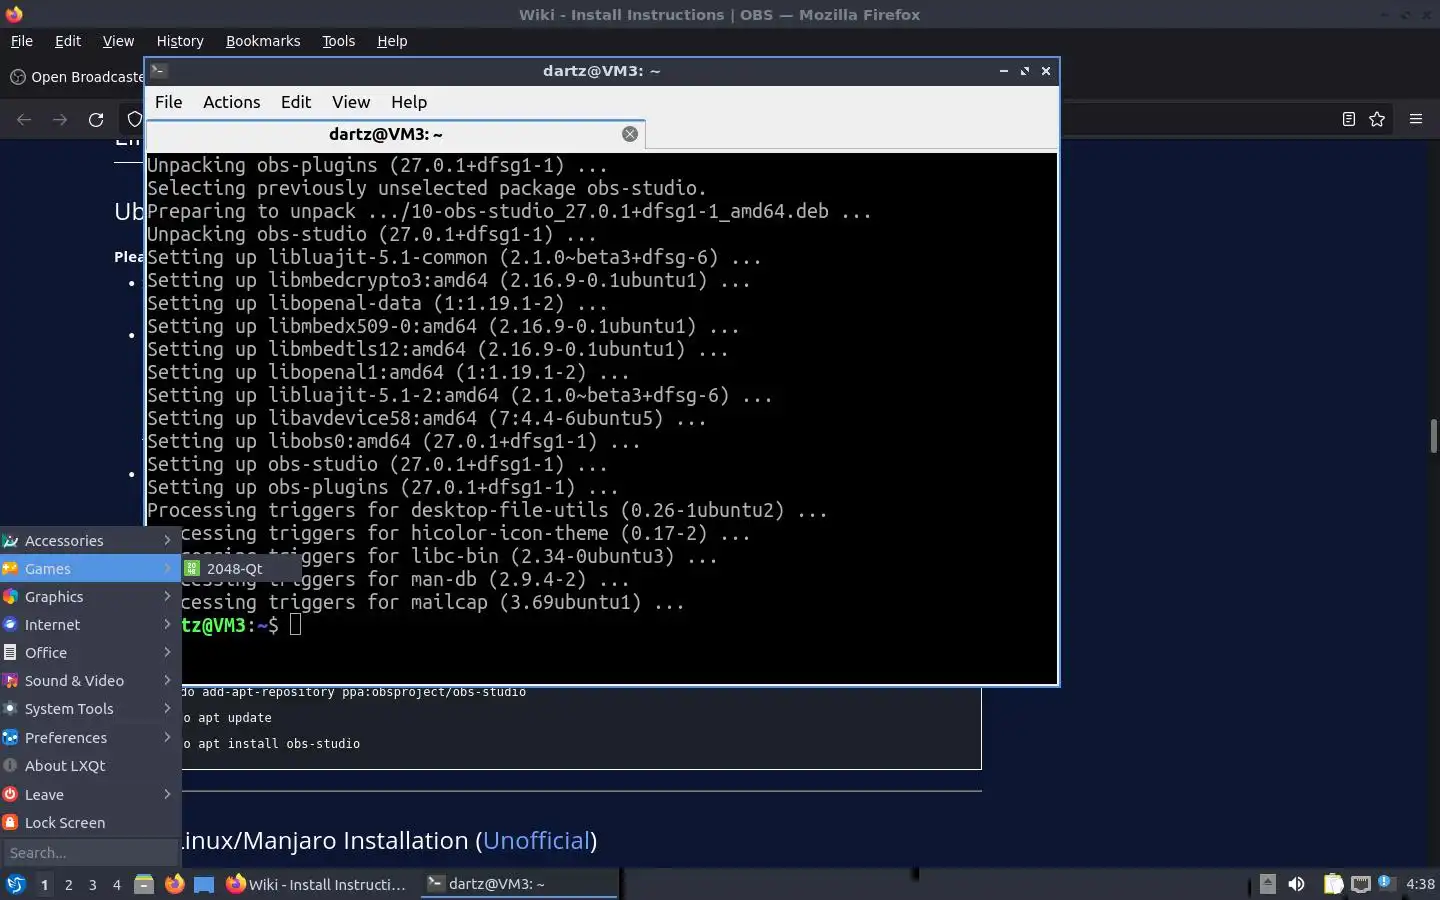Viewport: 1440px width, 900px height.
Task: Launch Firefox from the panel quick launcher
Action: tap(174, 884)
